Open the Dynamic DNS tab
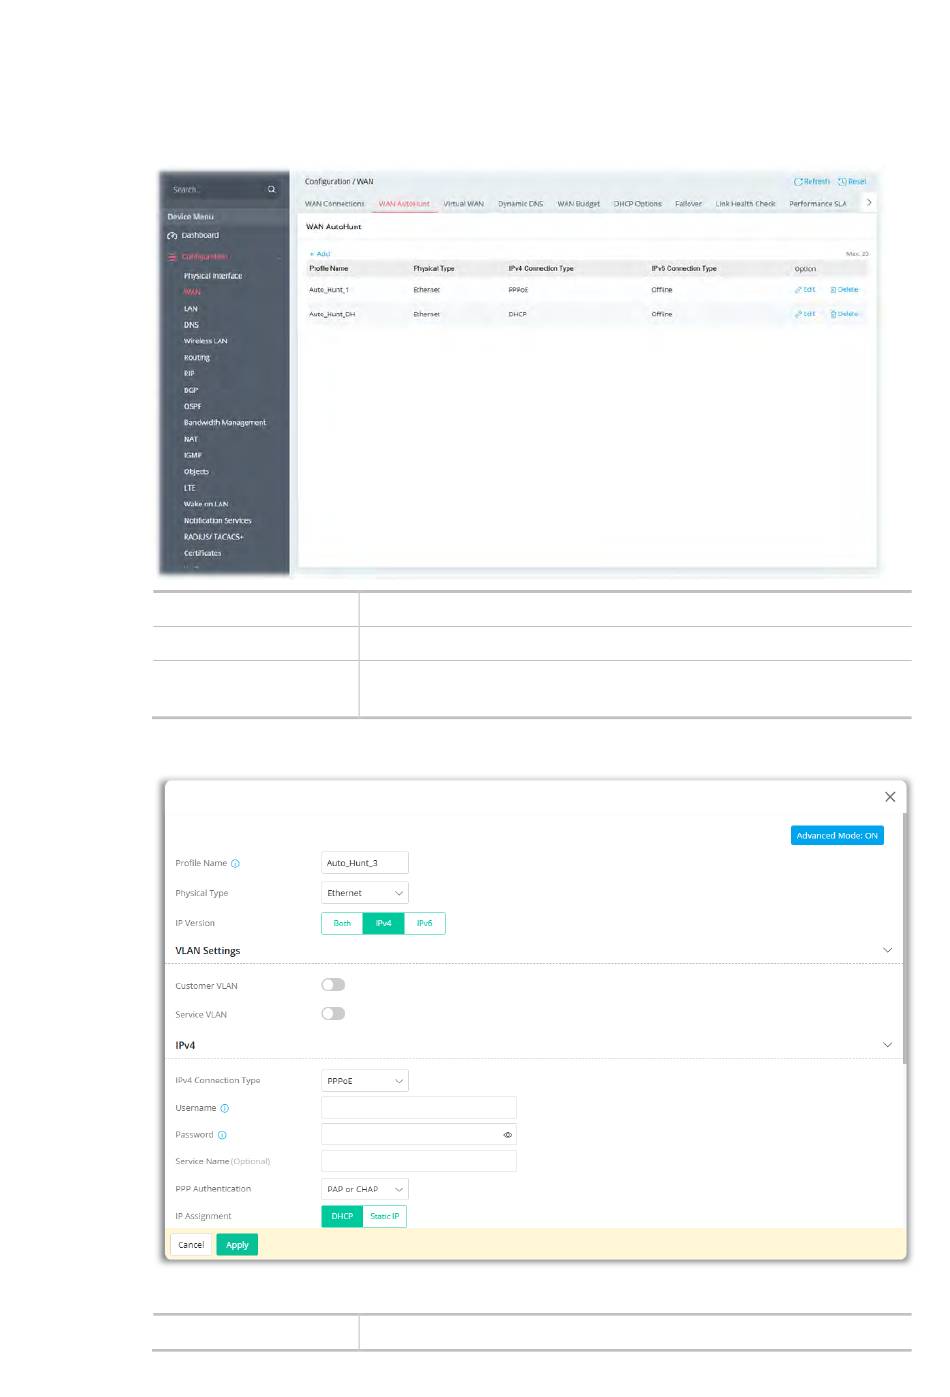Image resolution: width=950 pixels, height=1397 pixels. [x=520, y=204]
